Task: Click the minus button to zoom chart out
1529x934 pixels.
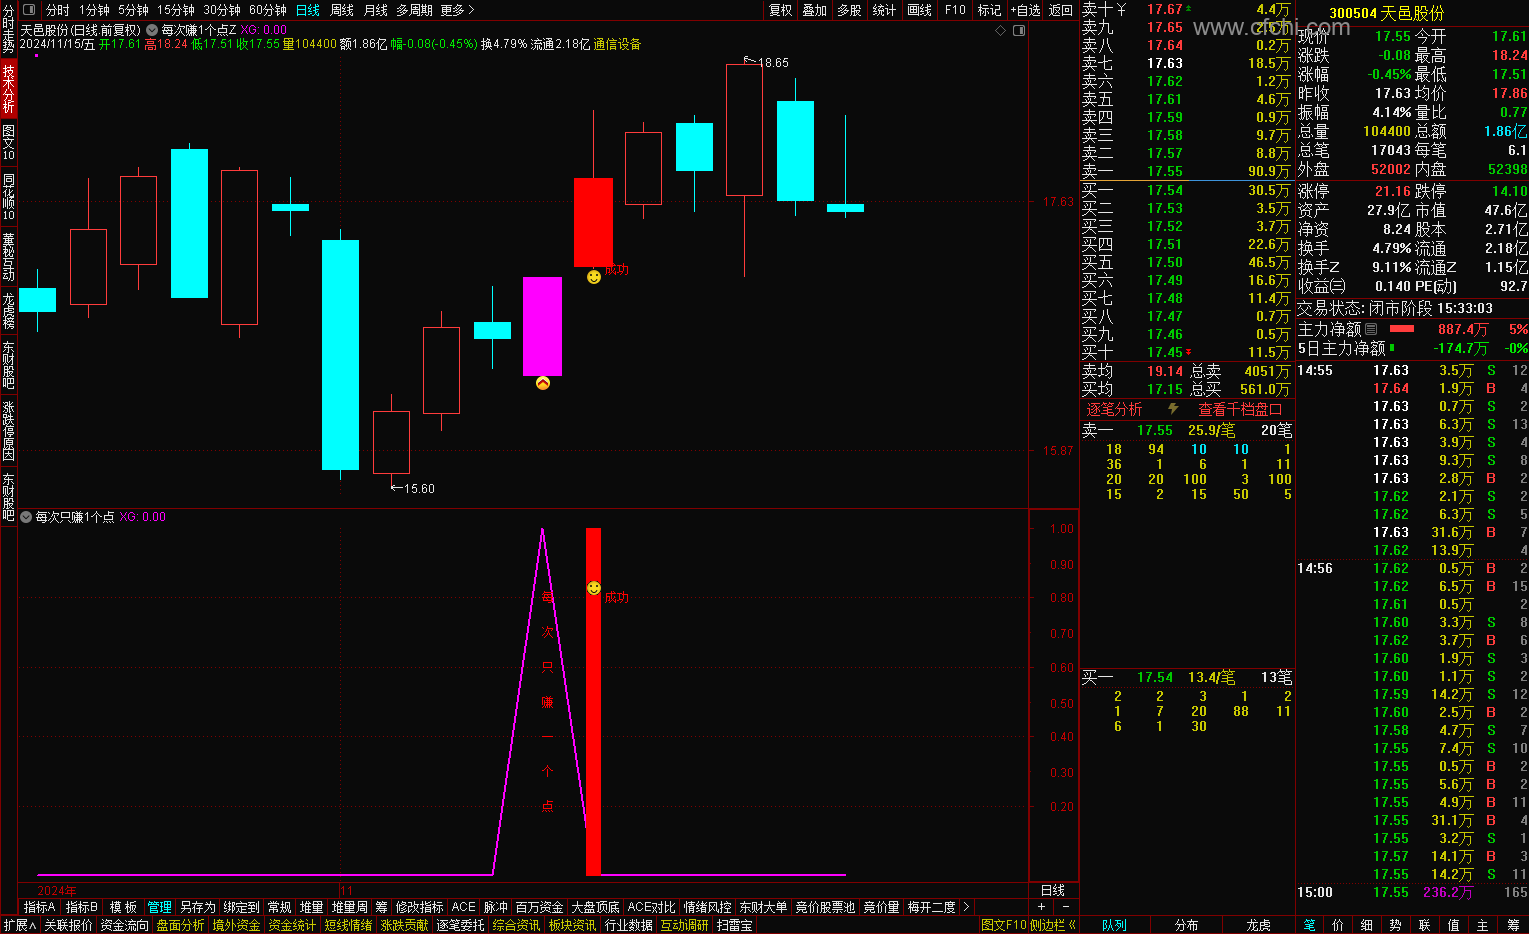Action: (1067, 907)
